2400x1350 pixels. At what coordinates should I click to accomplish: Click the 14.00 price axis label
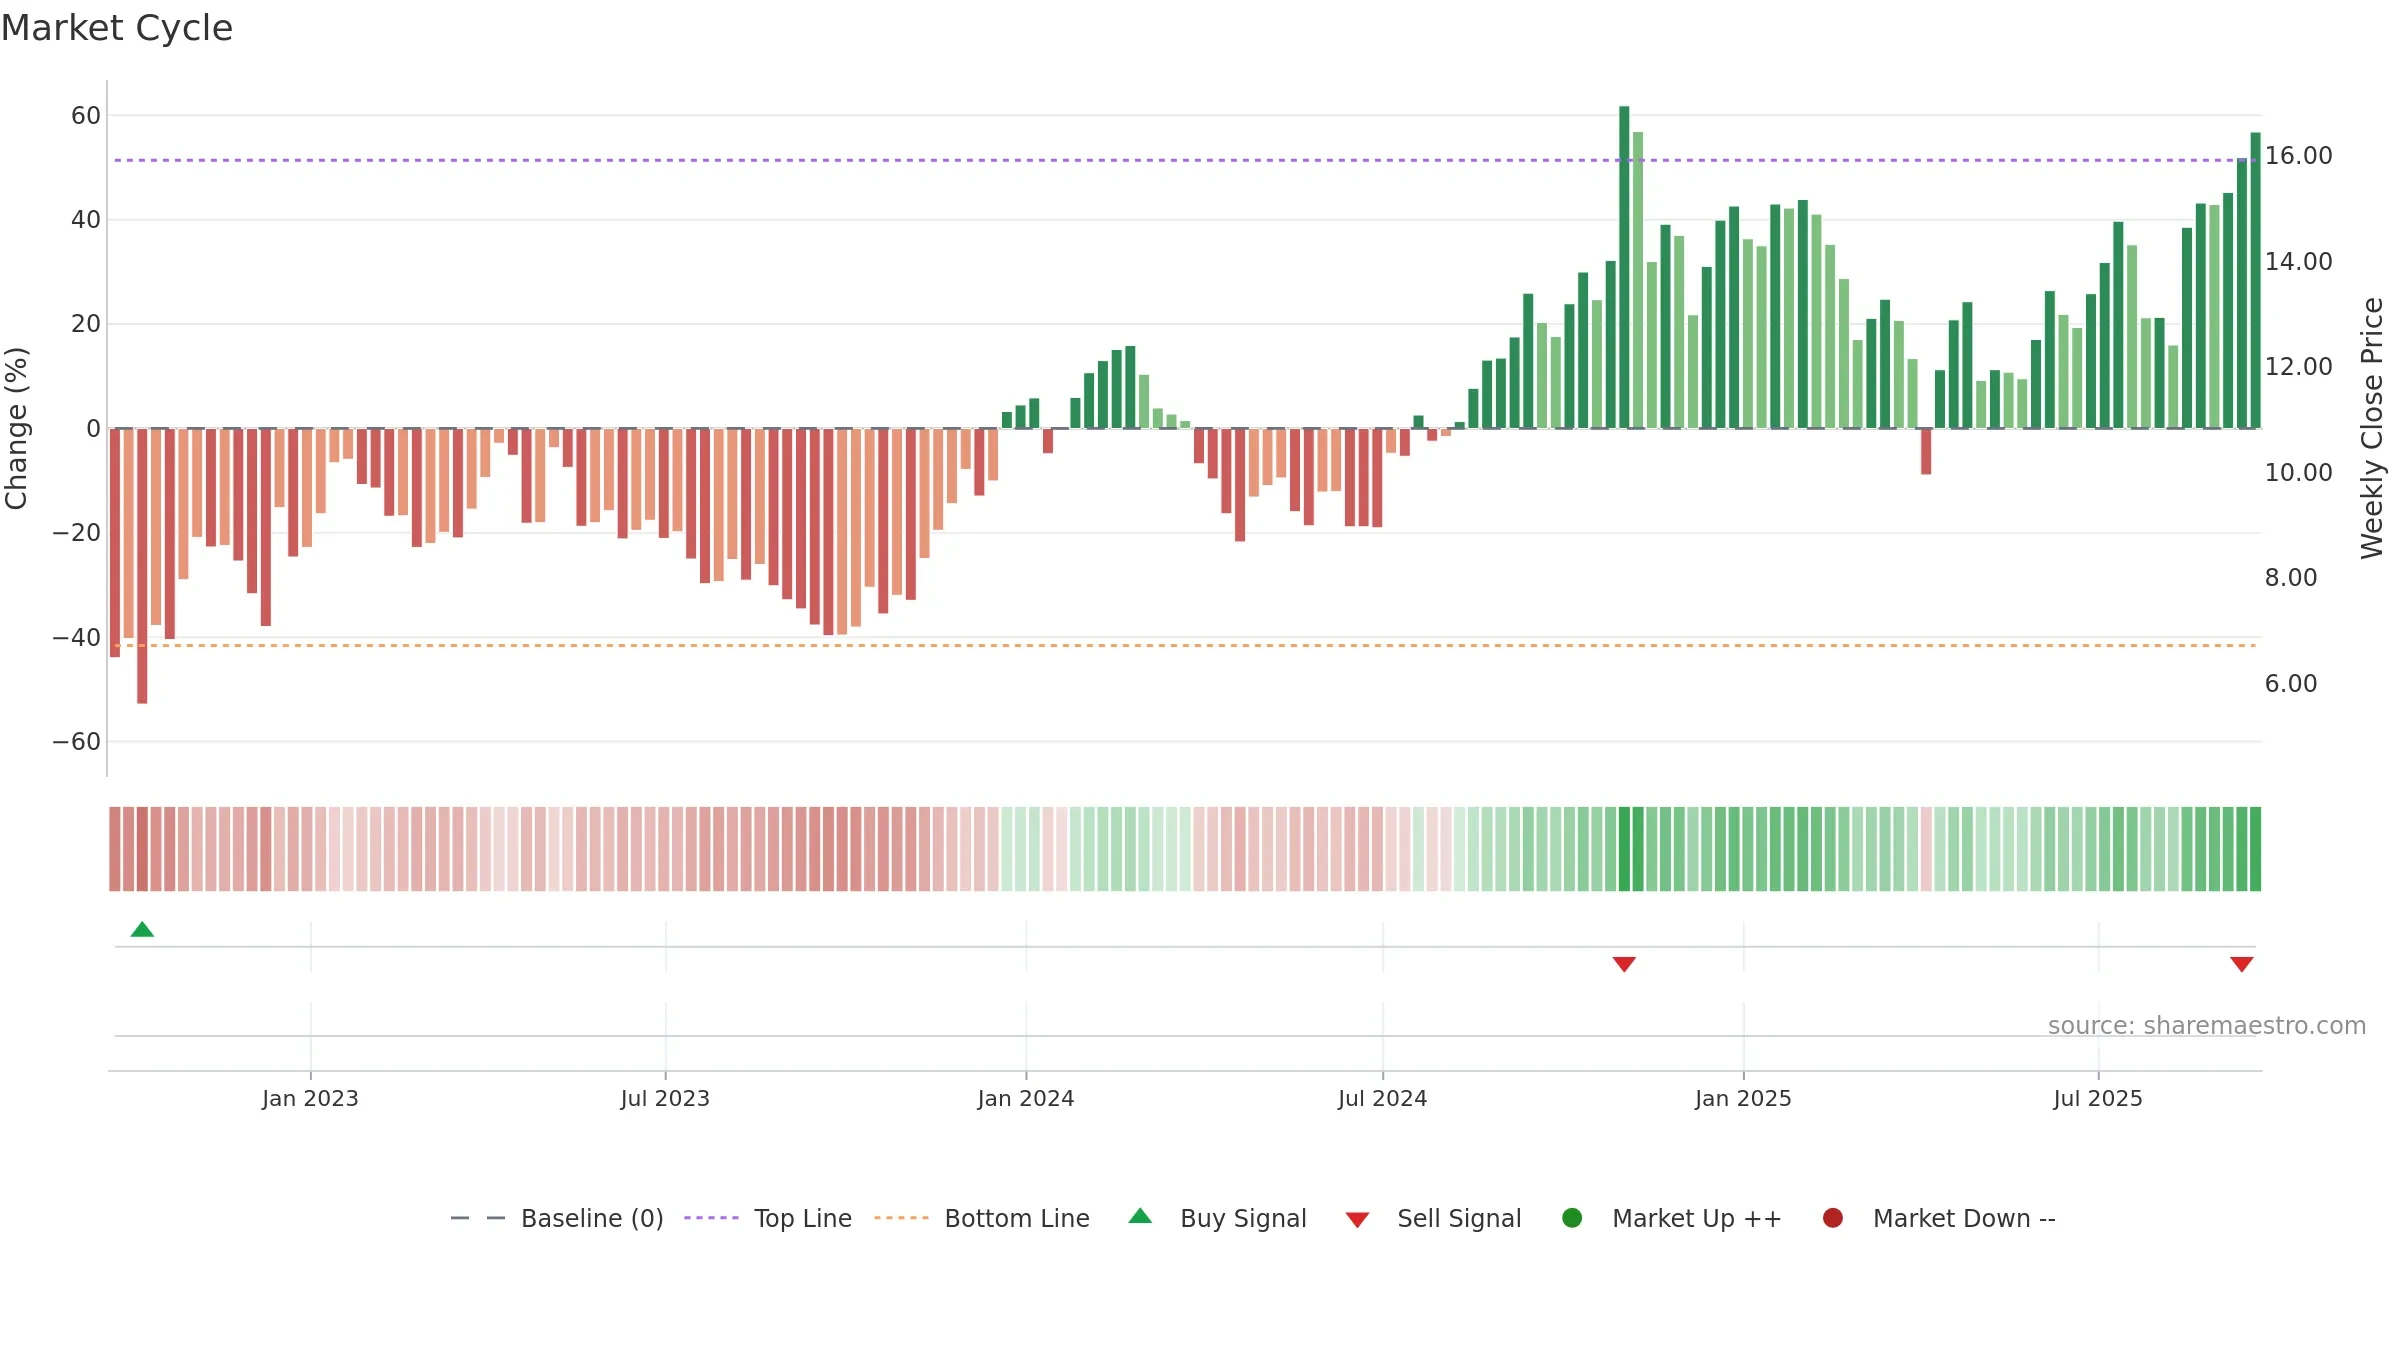coord(2298,262)
